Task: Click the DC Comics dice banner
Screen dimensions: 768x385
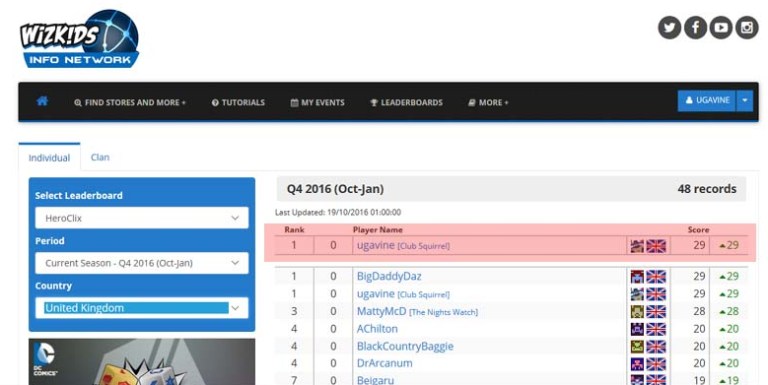Action: coord(142,361)
